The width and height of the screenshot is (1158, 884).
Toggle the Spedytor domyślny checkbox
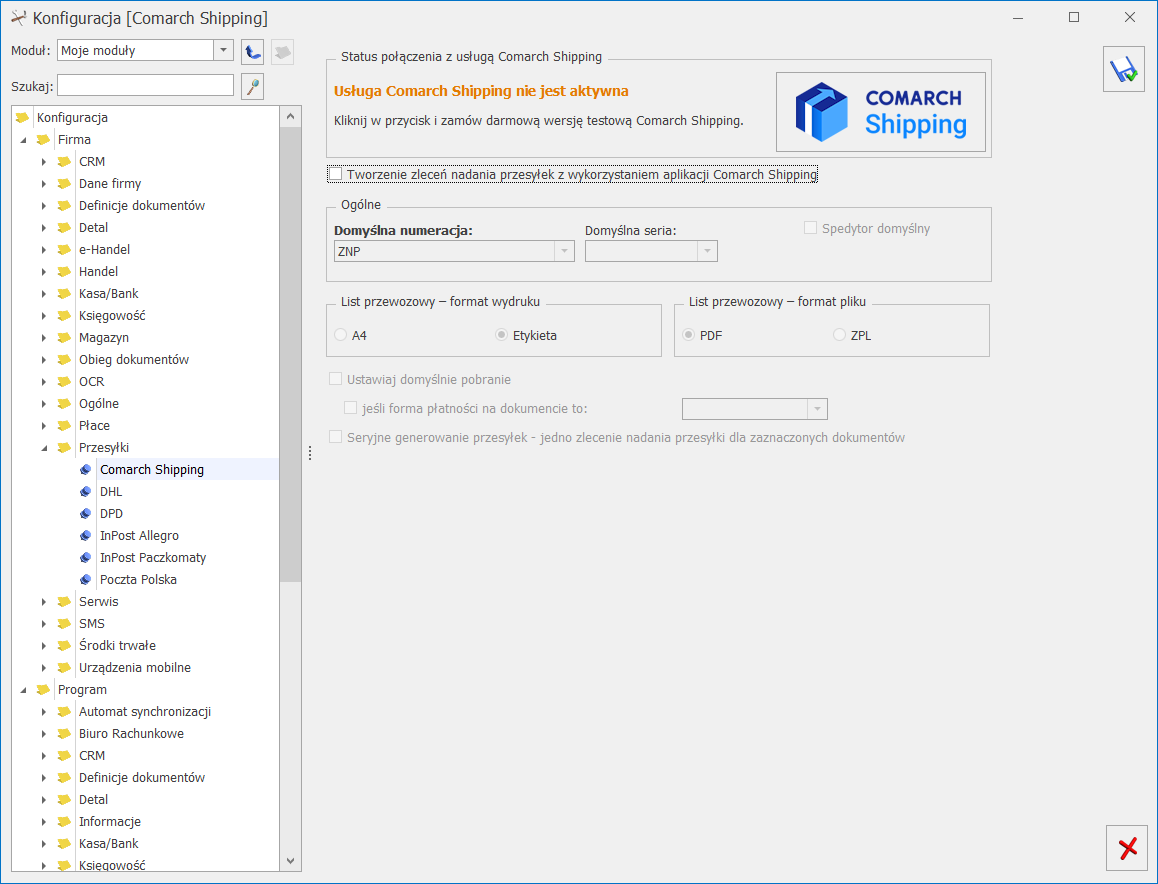click(x=810, y=228)
